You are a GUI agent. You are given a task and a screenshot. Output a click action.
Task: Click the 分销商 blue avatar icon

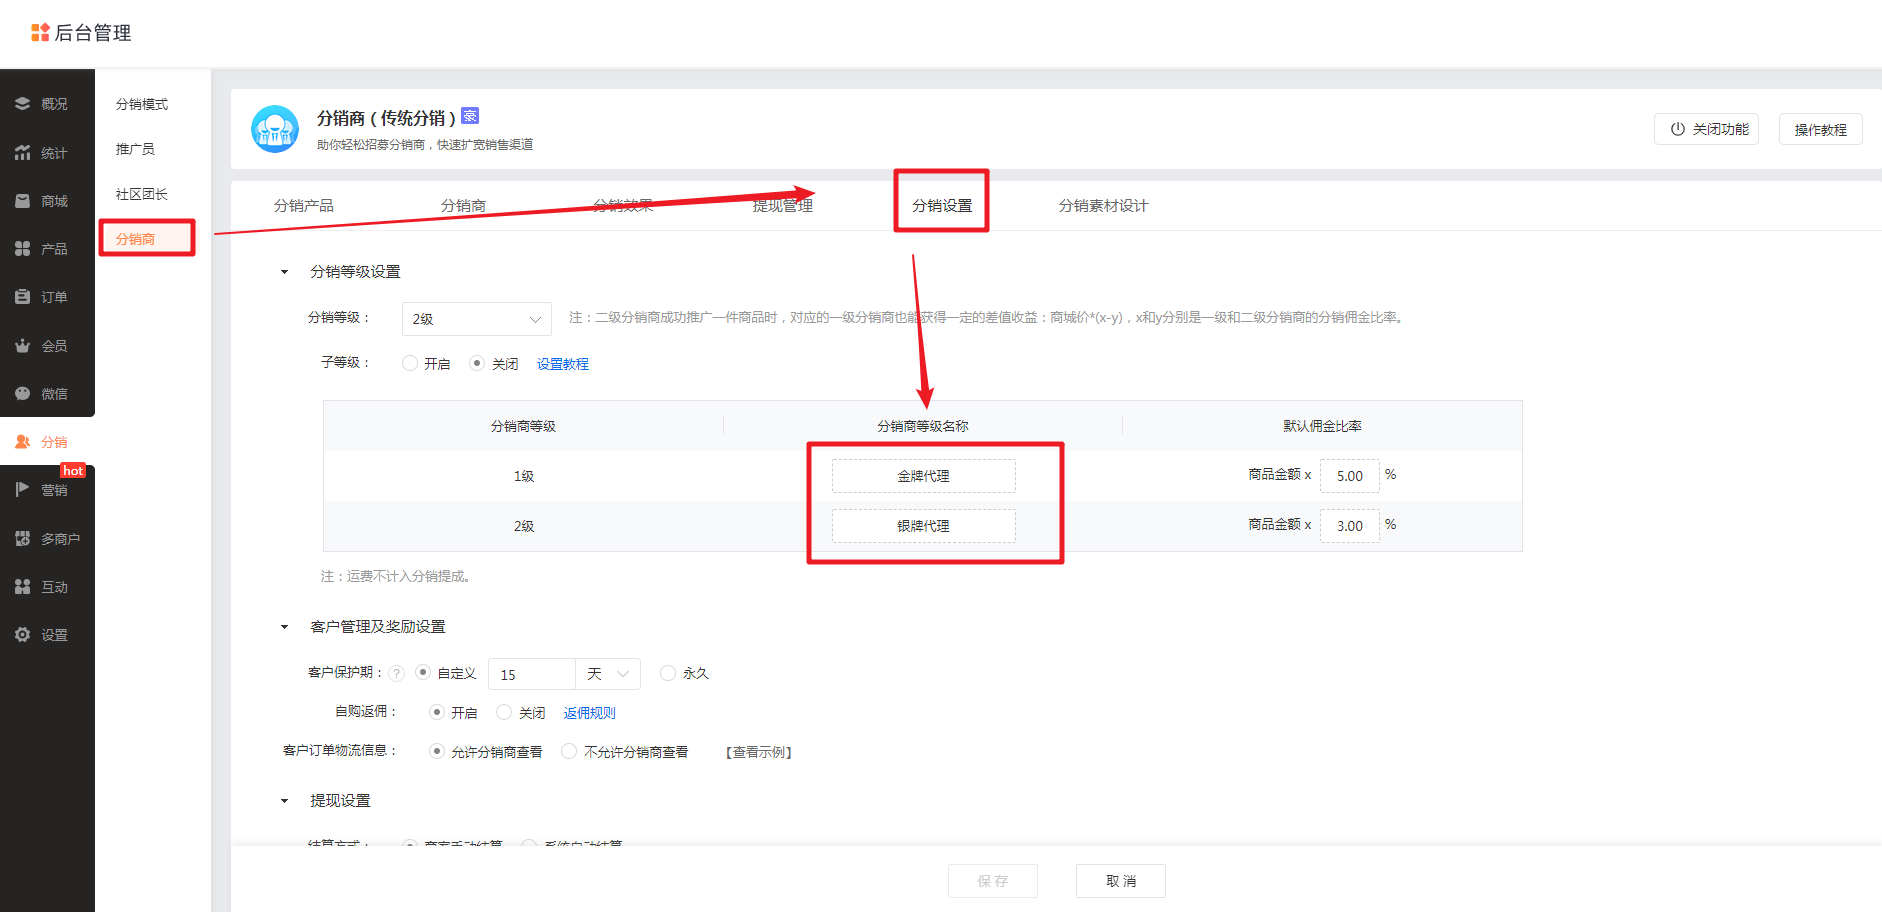275,129
